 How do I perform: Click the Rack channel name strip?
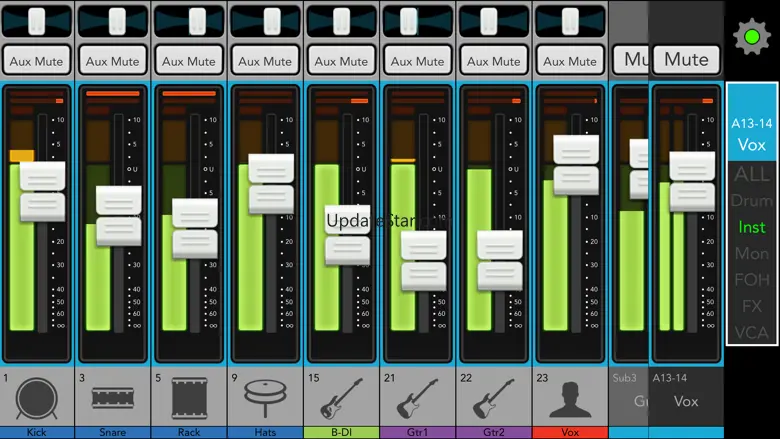click(x=189, y=433)
